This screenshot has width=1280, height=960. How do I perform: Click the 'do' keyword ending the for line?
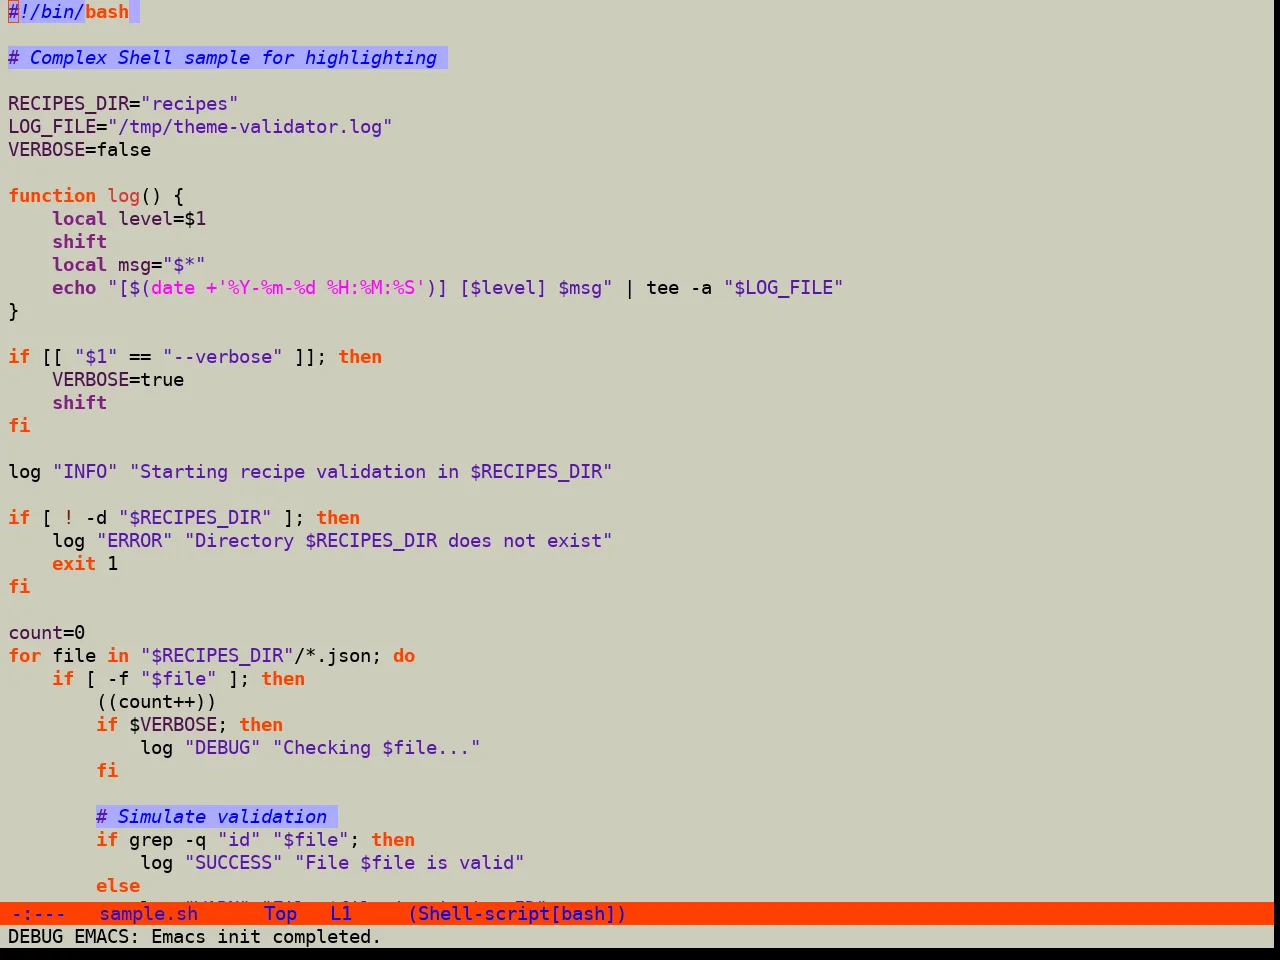pyautogui.click(x=404, y=656)
